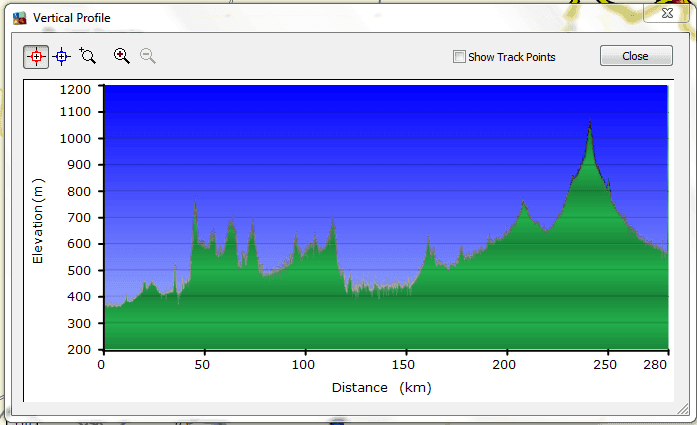The width and height of the screenshot is (697, 425).
Task: Activate the zoom-to-region magnifier tool
Action: [x=88, y=56]
